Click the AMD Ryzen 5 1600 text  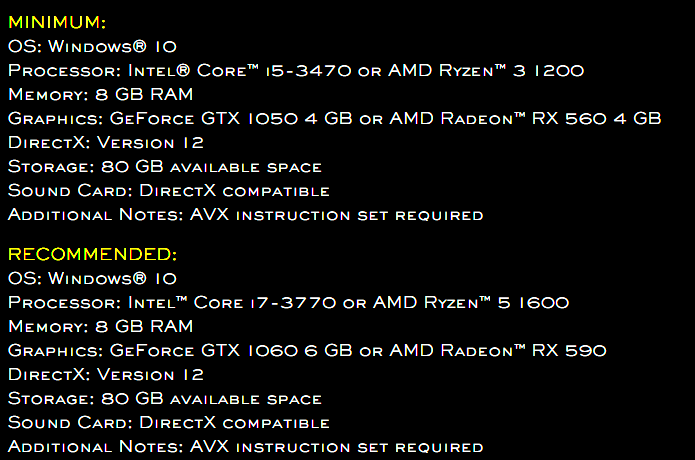pos(471,303)
